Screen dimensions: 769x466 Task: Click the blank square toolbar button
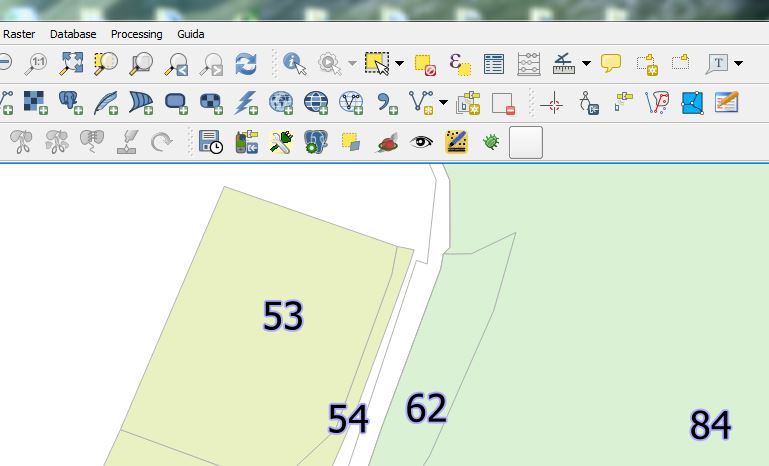(526, 142)
